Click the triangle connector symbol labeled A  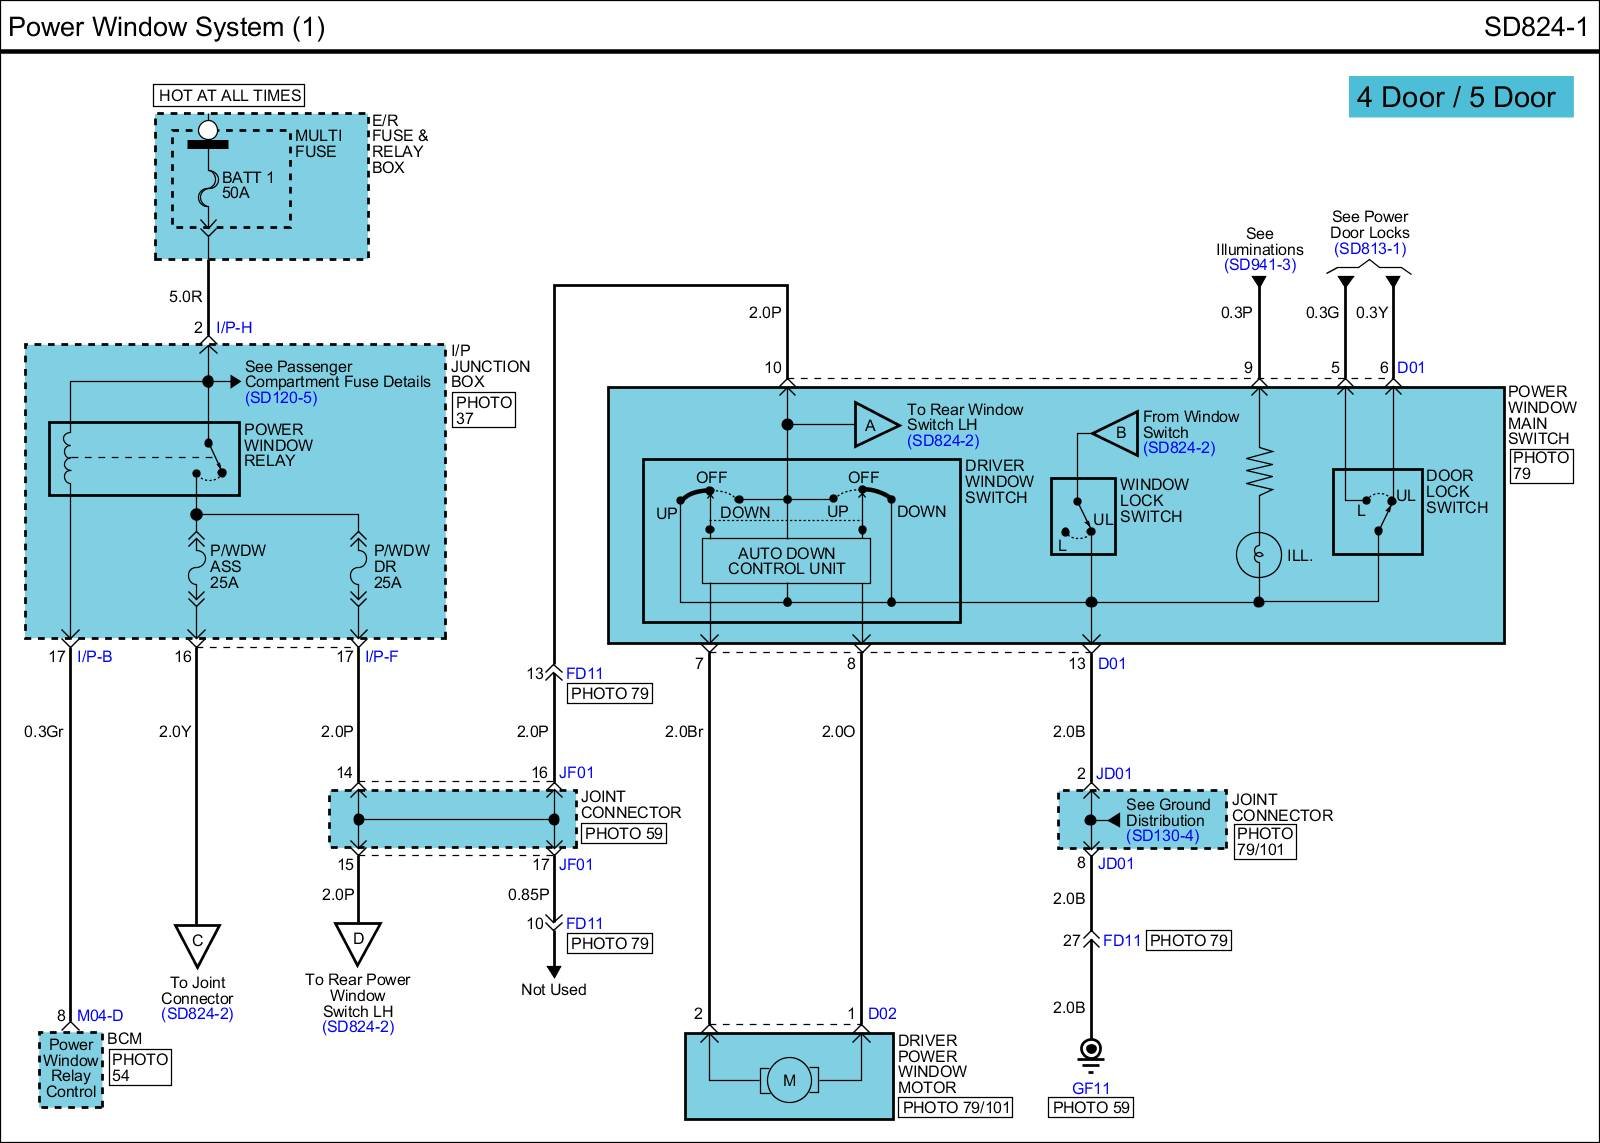pyautogui.click(x=874, y=426)
